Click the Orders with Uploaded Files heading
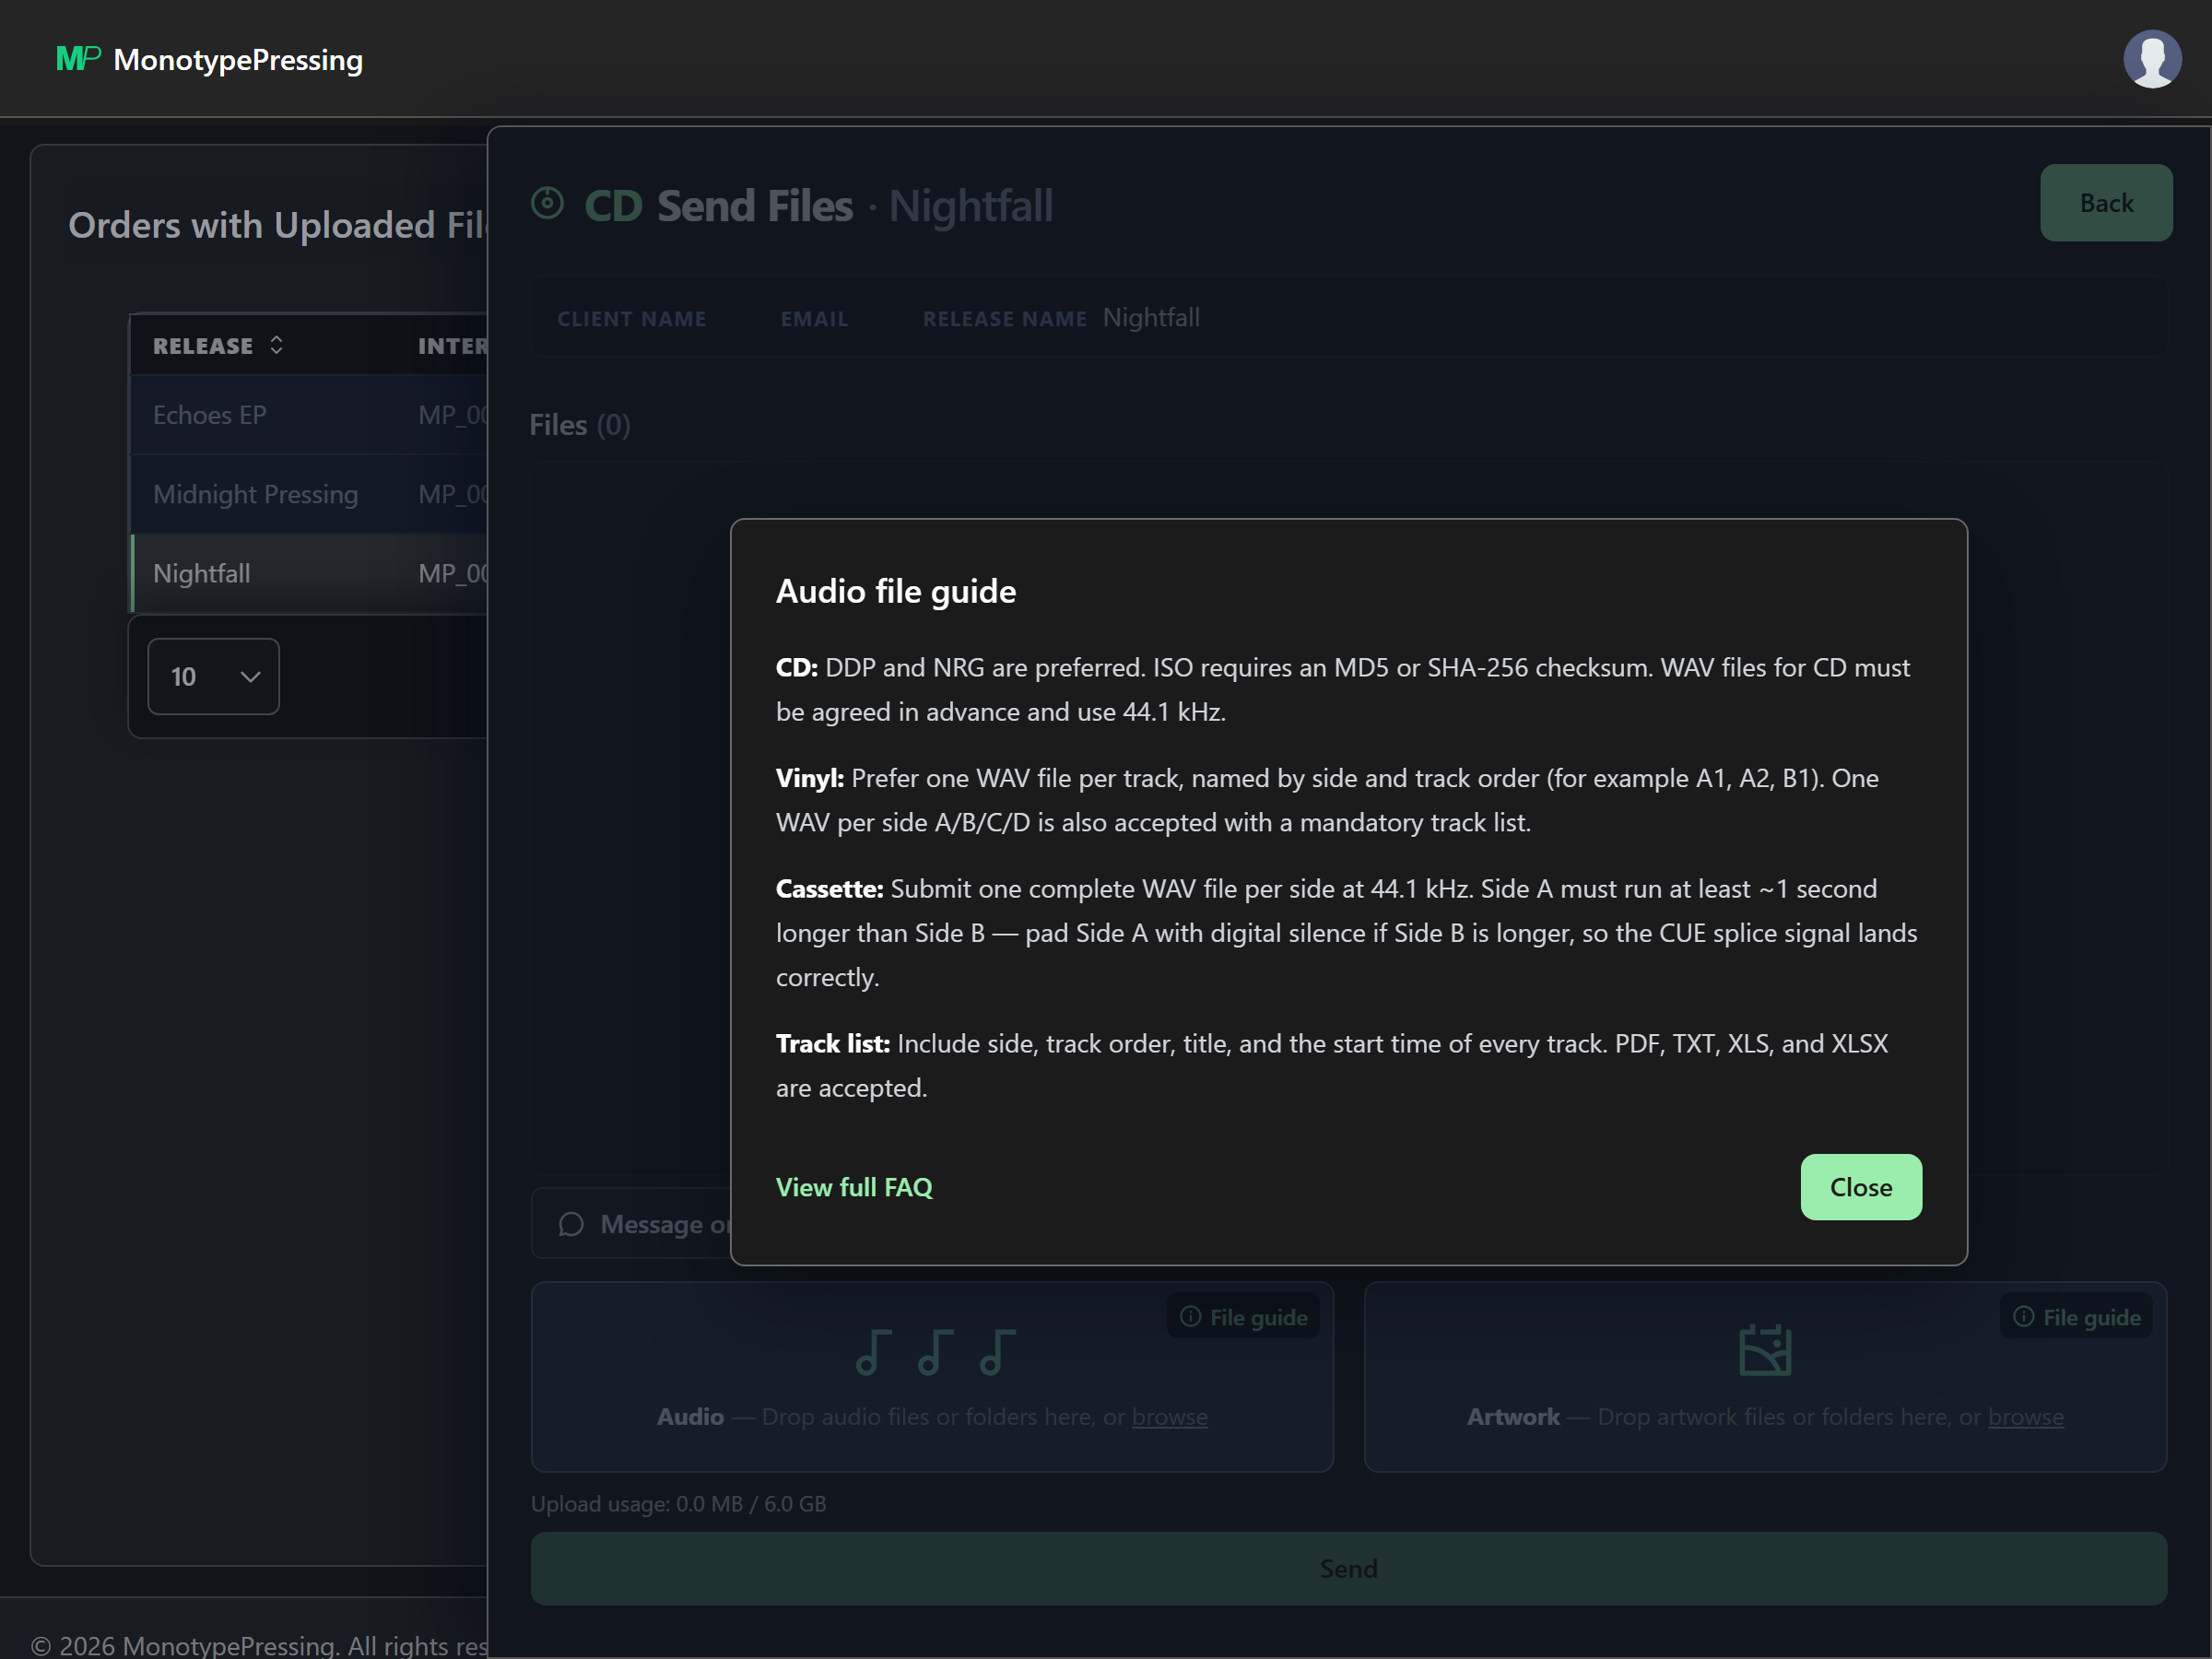The width and height of the screenshot is (2212, 1659). click(277, 226)
